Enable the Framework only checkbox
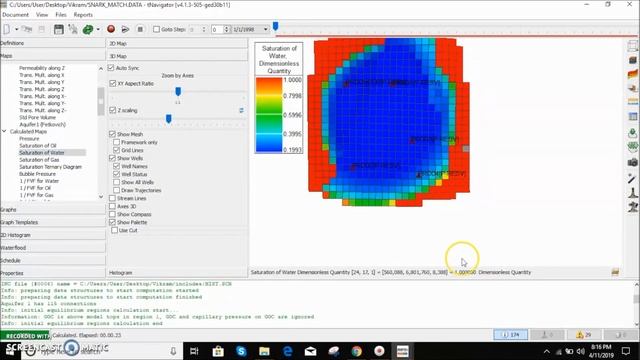640x360 pixels. pyautogui.click(x=116, y=142)
